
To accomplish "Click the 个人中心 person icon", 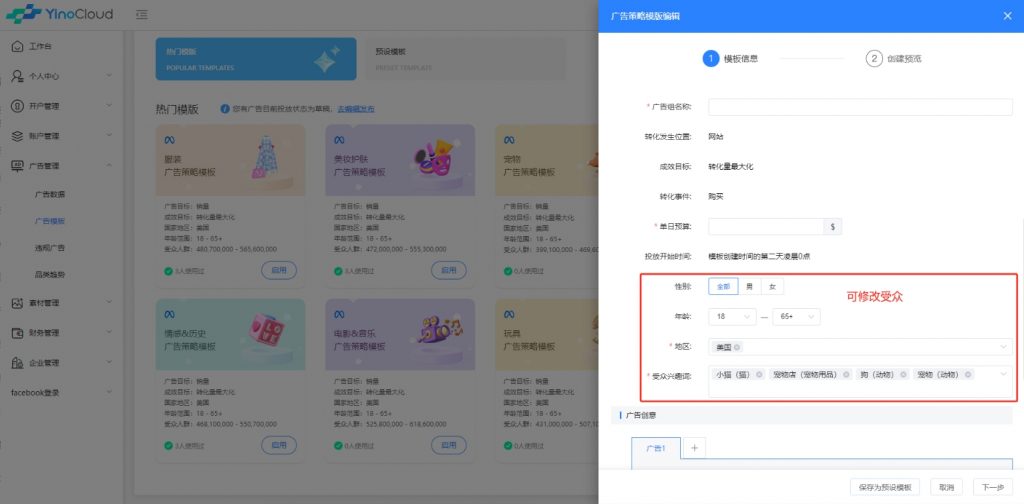I will pyautogui.click(x=18, y=76).
